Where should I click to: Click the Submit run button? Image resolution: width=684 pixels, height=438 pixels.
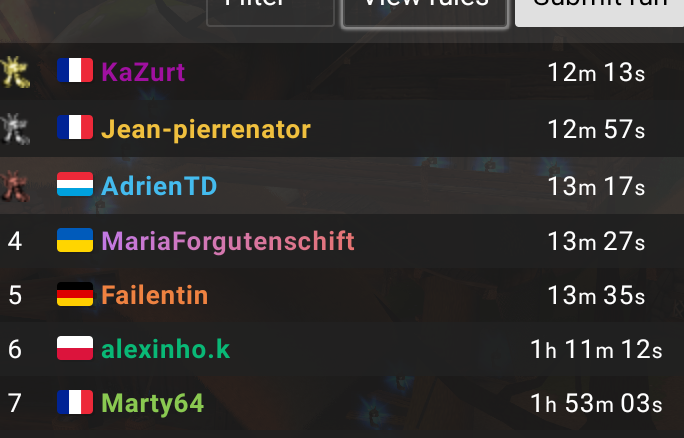[x=599, y=11]
